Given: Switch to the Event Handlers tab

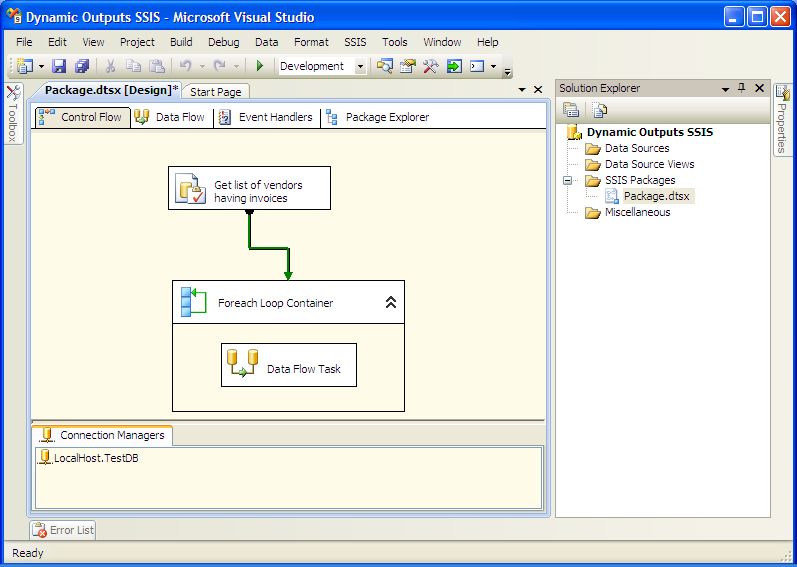Looking at the screenshot, I should coord(267,117).
